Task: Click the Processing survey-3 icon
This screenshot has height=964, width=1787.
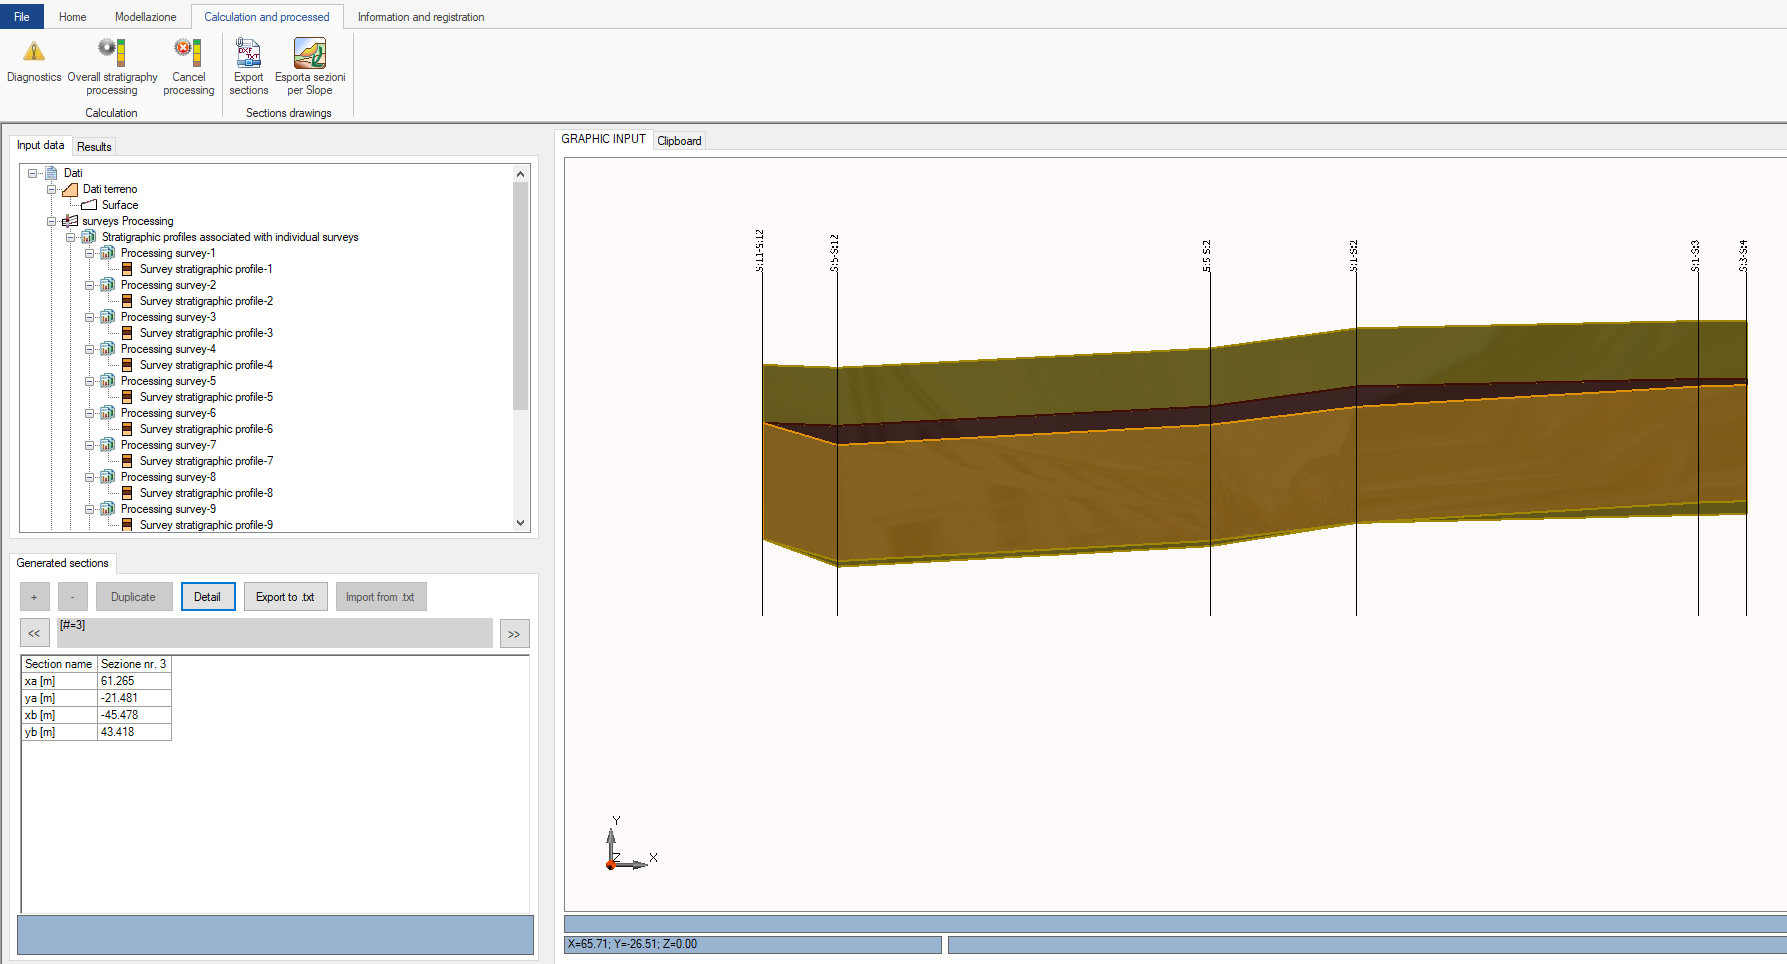Action: point(108,317)
